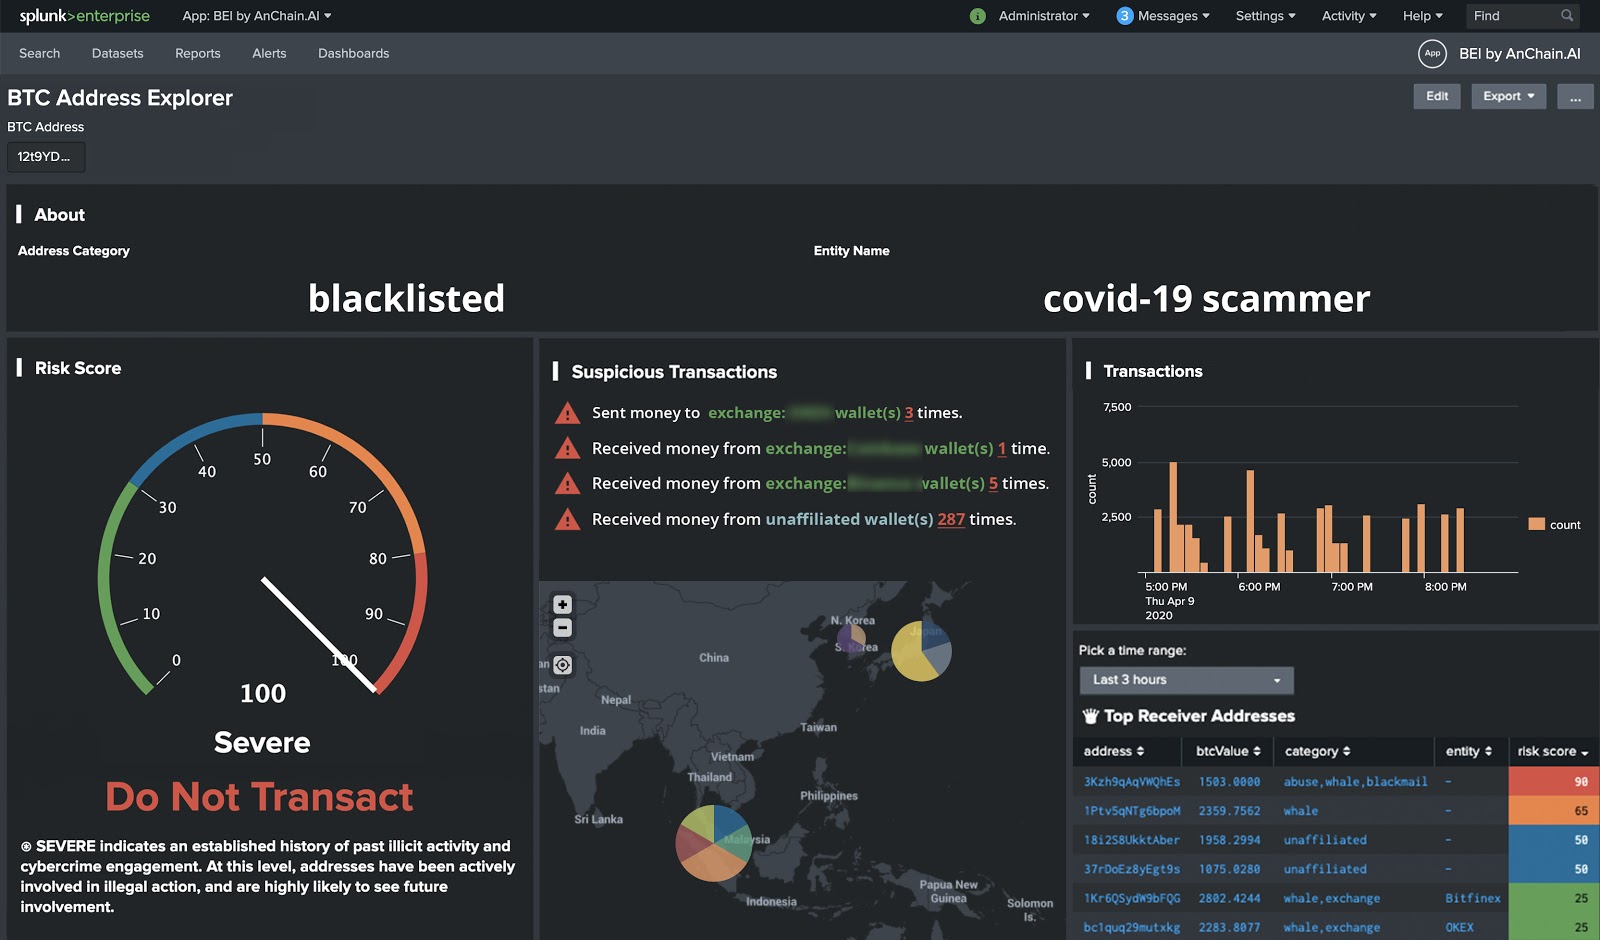Viewport: 1600px width, 940px height.
Task: Click the crown icon beside Top Receiver Addresses
Action: (x=1091, y=716)
